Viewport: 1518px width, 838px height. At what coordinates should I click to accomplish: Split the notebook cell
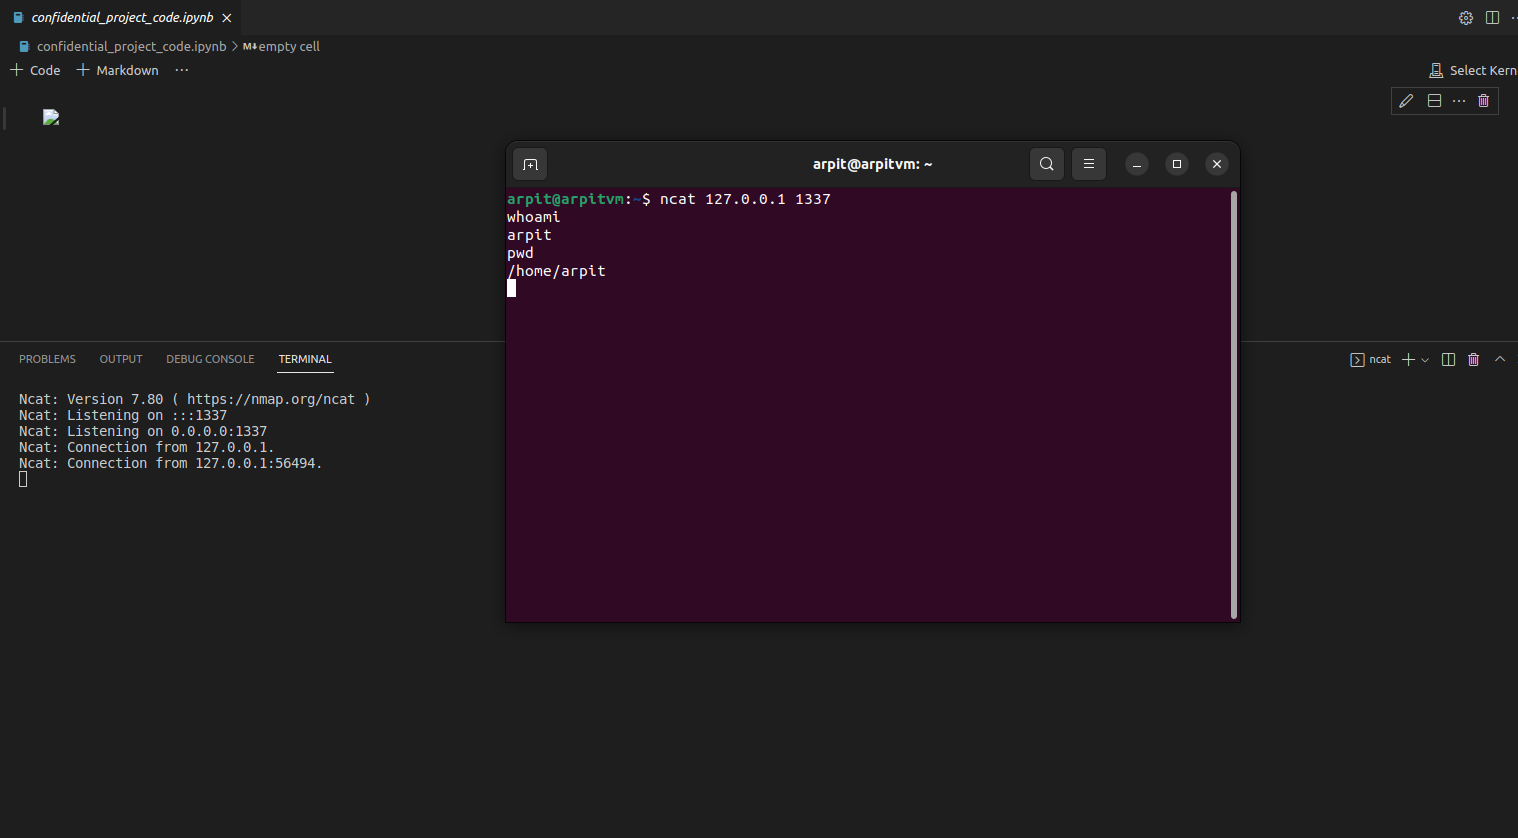tap(1434, 100)
